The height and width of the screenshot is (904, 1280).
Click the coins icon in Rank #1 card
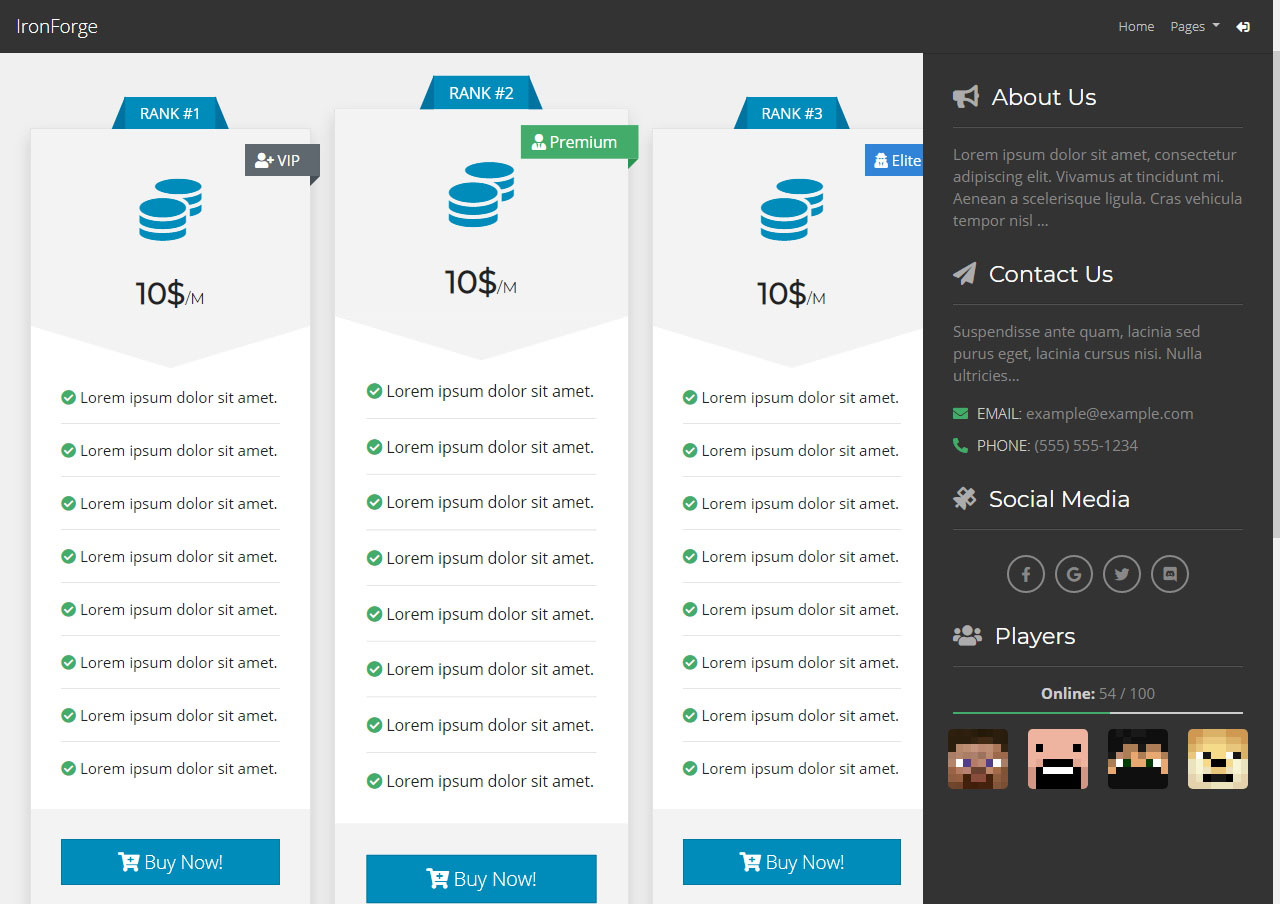pyautogui.click(x=170, y=209)
